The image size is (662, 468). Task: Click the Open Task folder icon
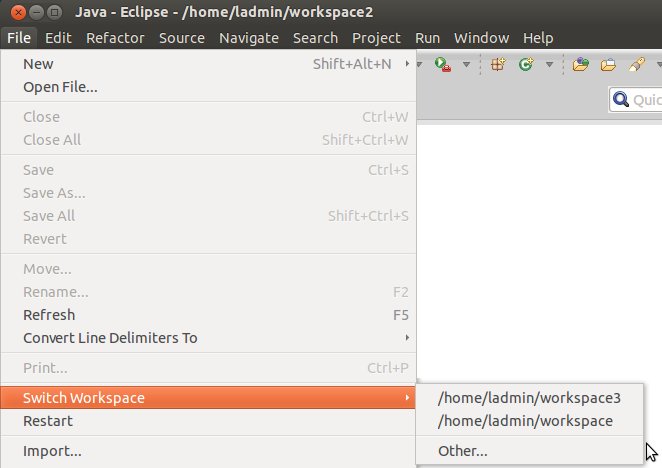[608, 65]
